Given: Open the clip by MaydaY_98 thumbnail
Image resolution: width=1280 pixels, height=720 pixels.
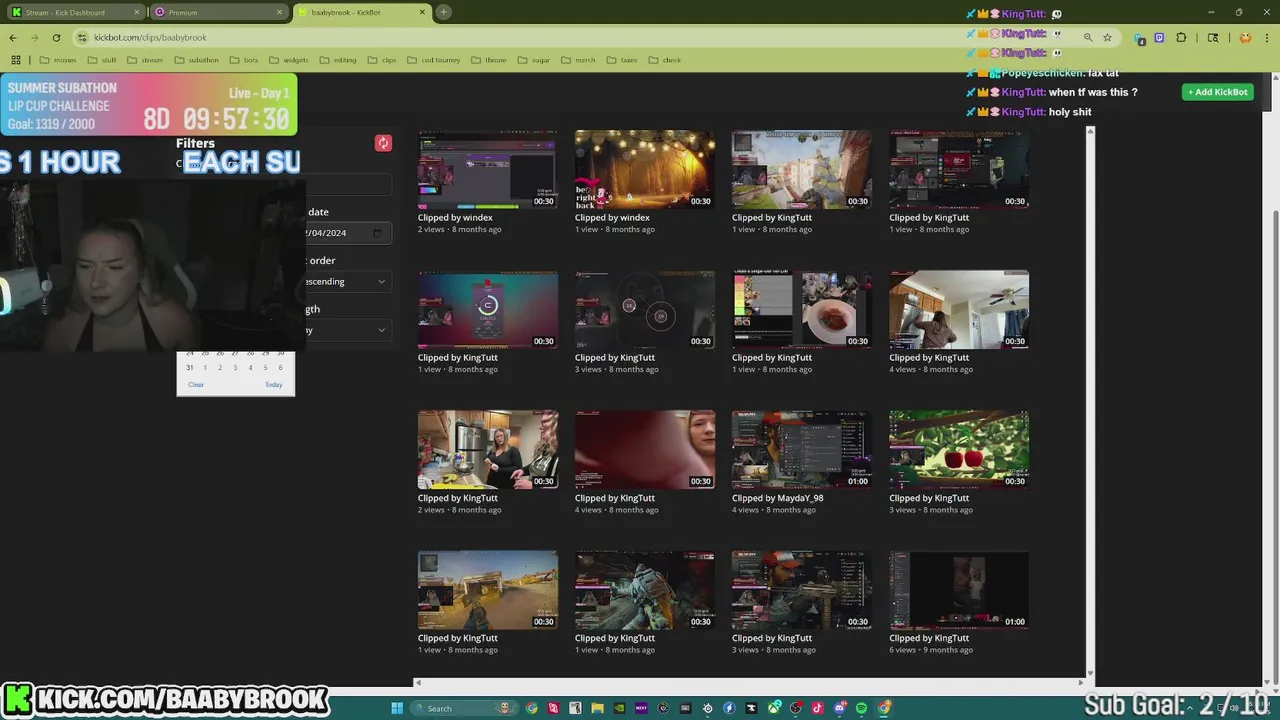Looking at the screenshot, I should pyautogui.click(x=801, y=450).
